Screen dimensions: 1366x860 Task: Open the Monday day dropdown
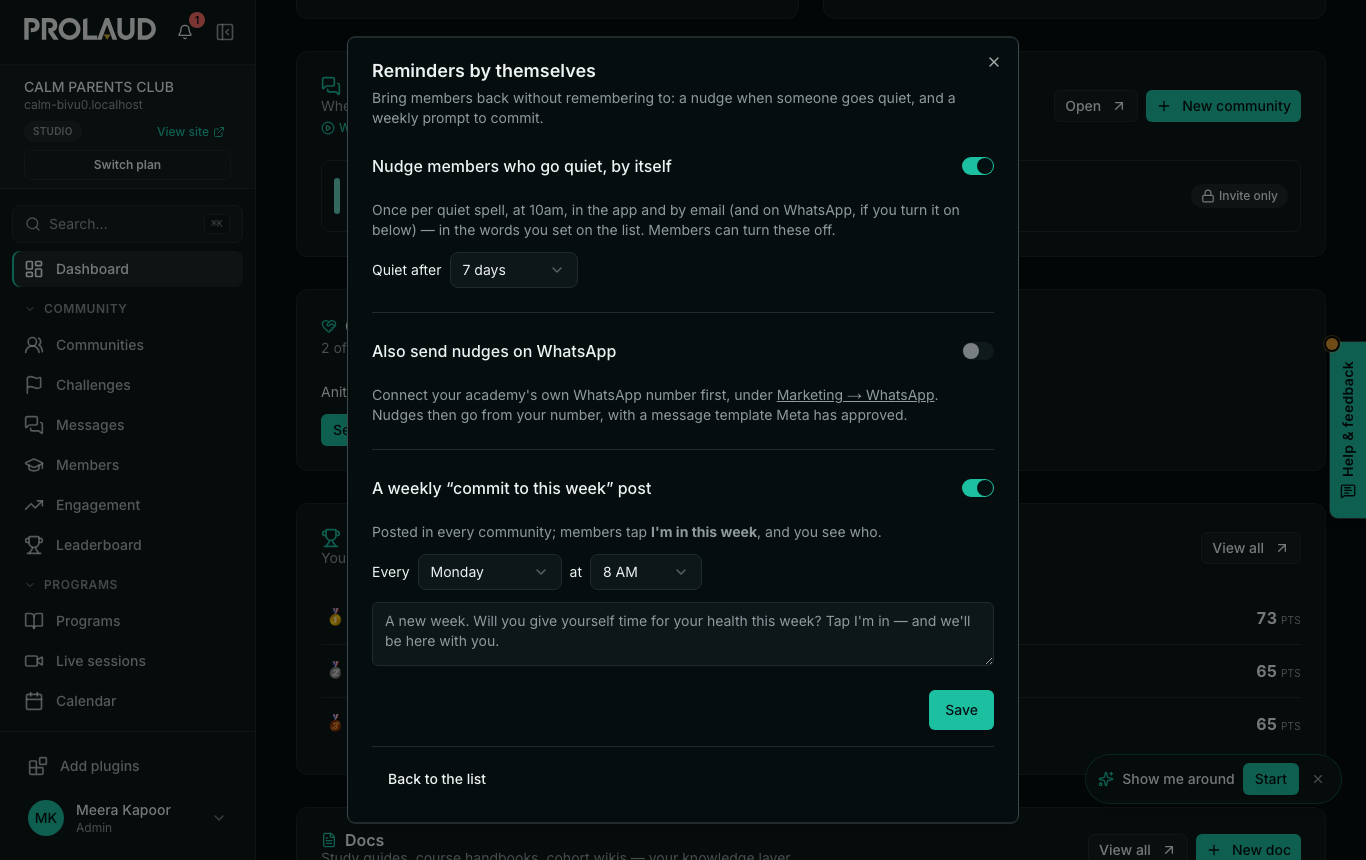490,572
